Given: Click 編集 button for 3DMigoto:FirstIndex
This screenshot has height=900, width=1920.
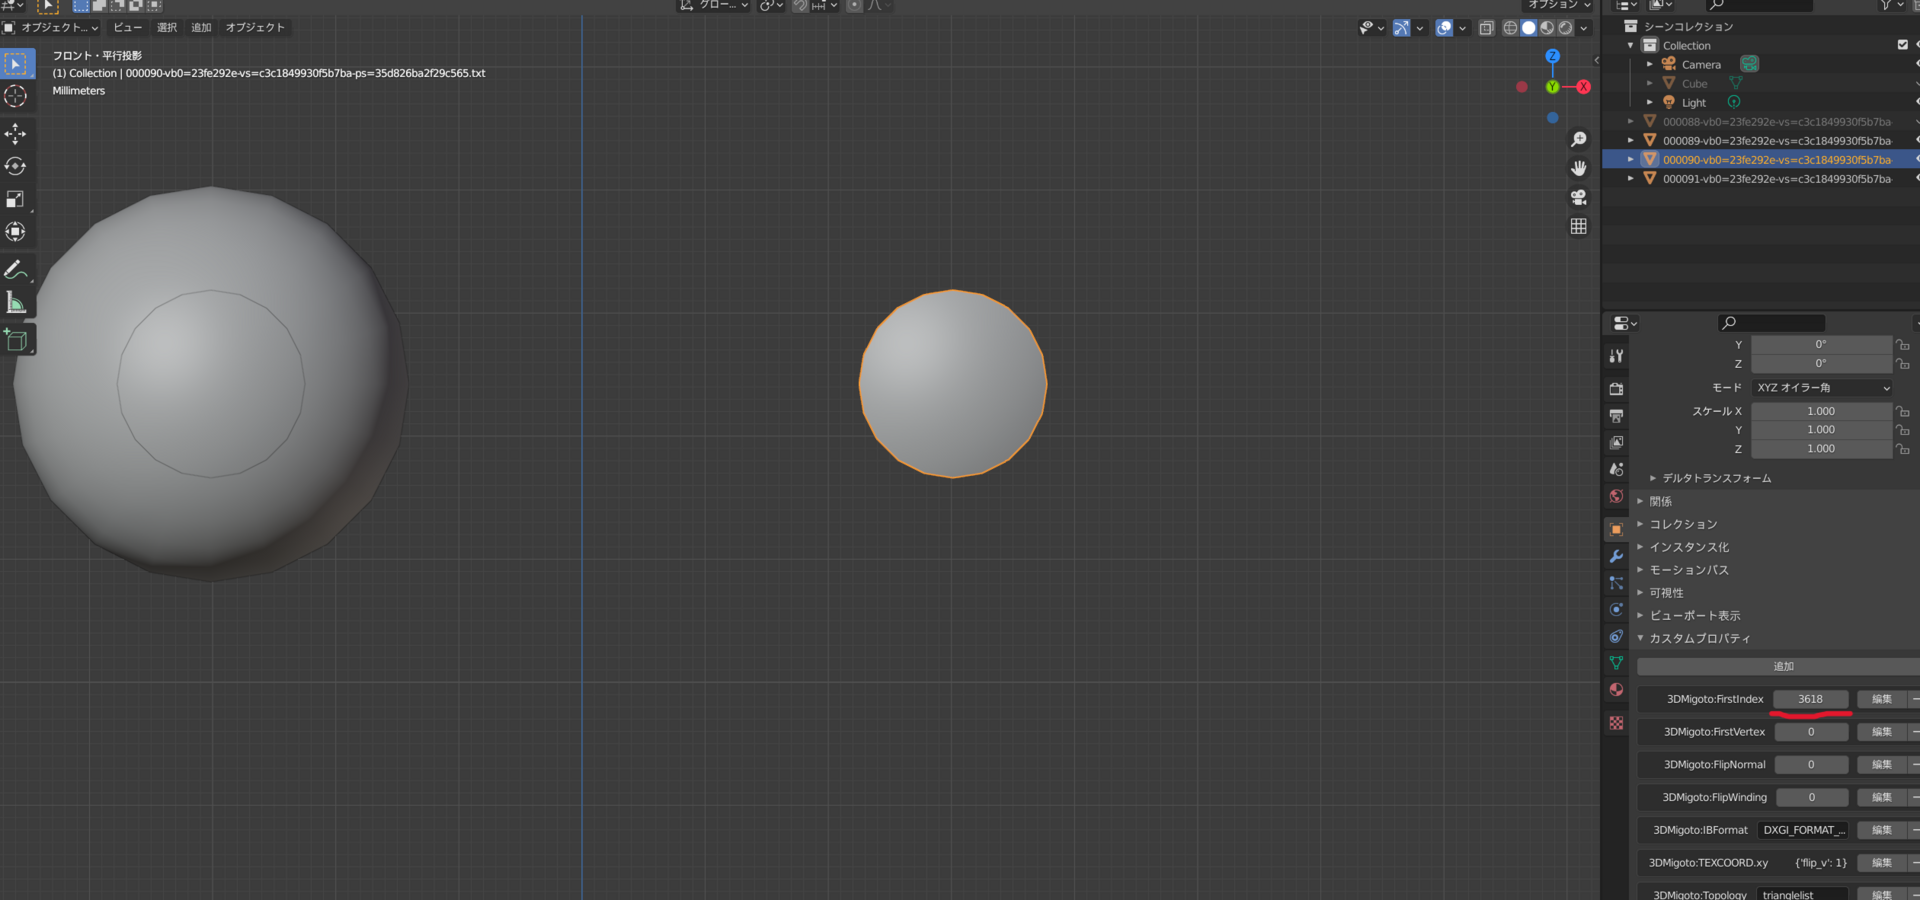Looking at the screenshot, I should [1882, 699].
